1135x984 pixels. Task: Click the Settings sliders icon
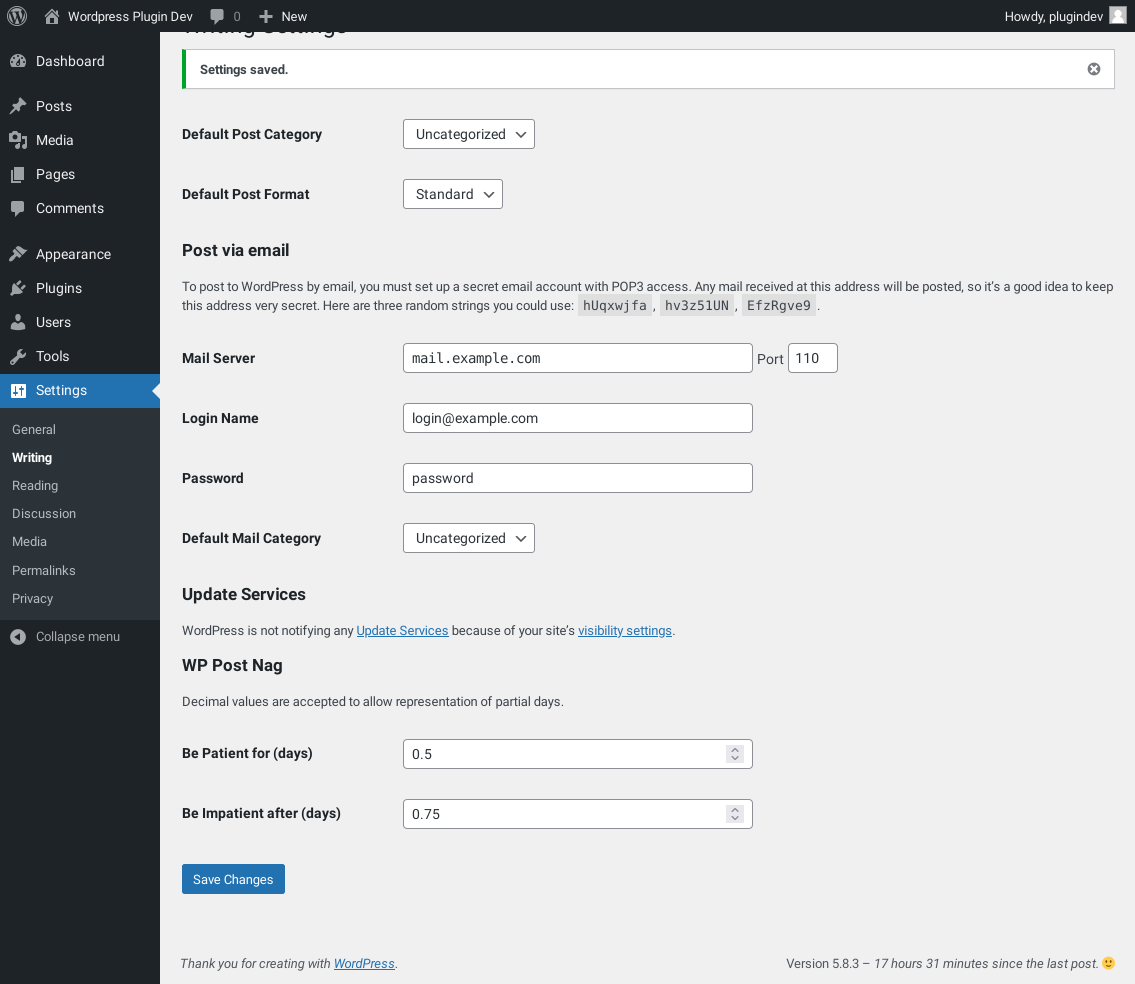click(18, 390)
